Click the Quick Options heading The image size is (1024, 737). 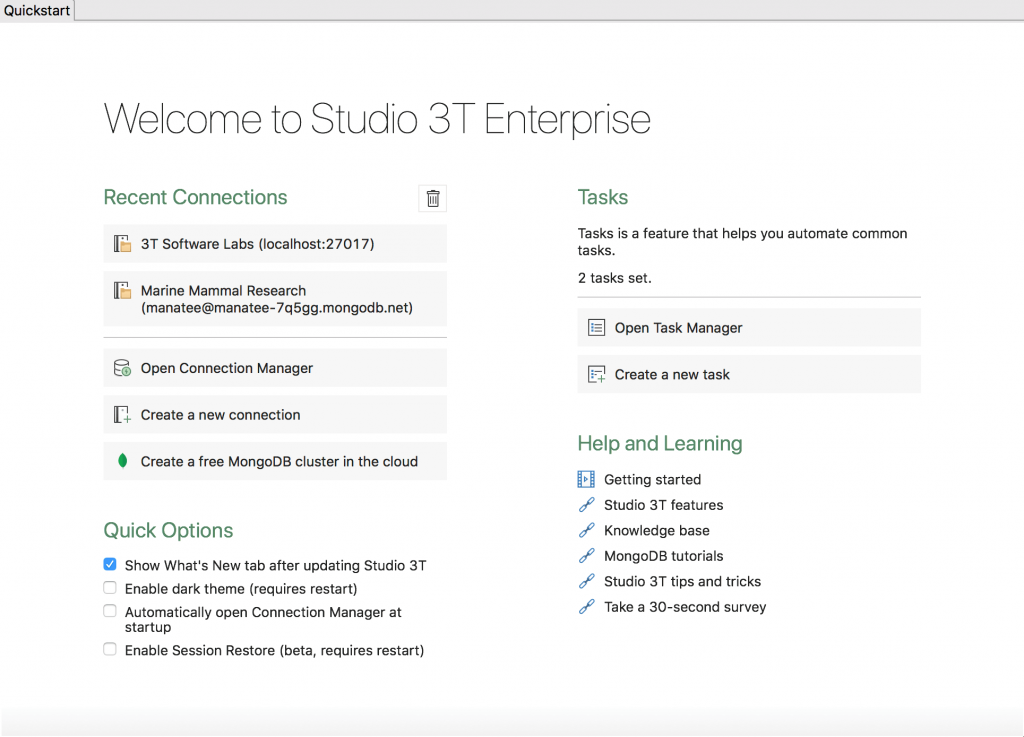click(x=168, y=530)
